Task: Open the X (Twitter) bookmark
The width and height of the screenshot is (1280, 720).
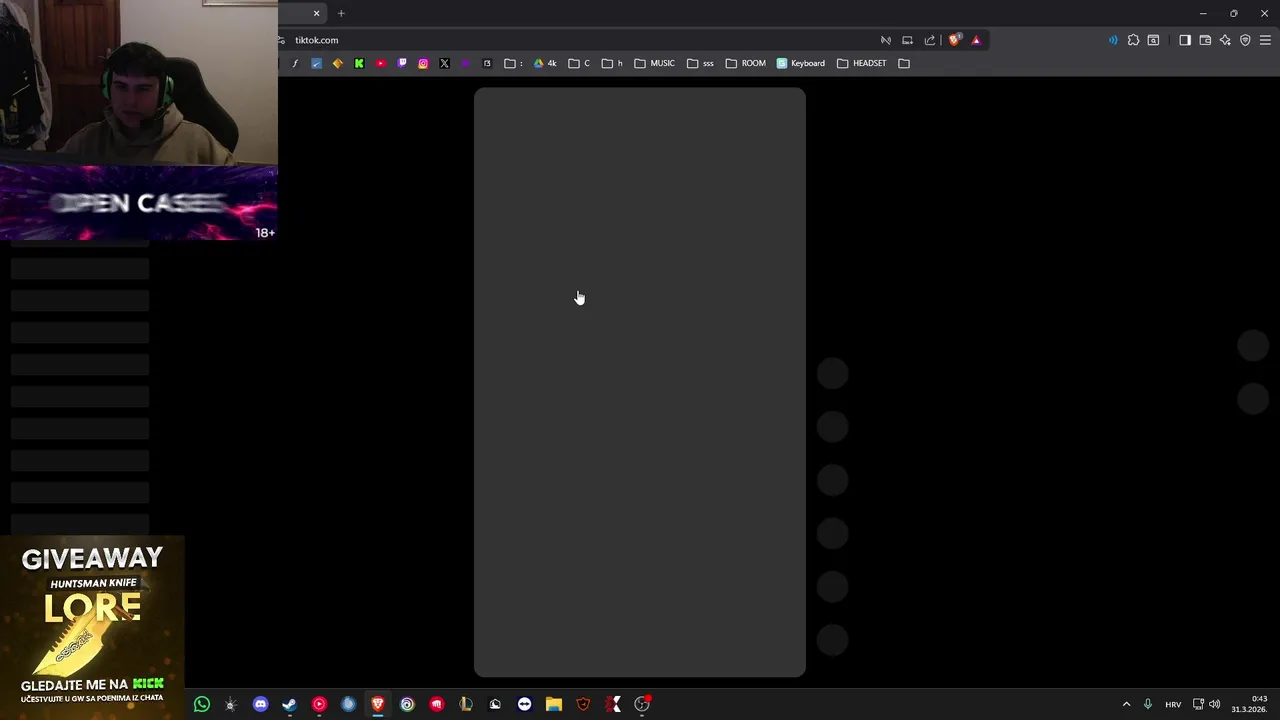Action: coord(444,63)
